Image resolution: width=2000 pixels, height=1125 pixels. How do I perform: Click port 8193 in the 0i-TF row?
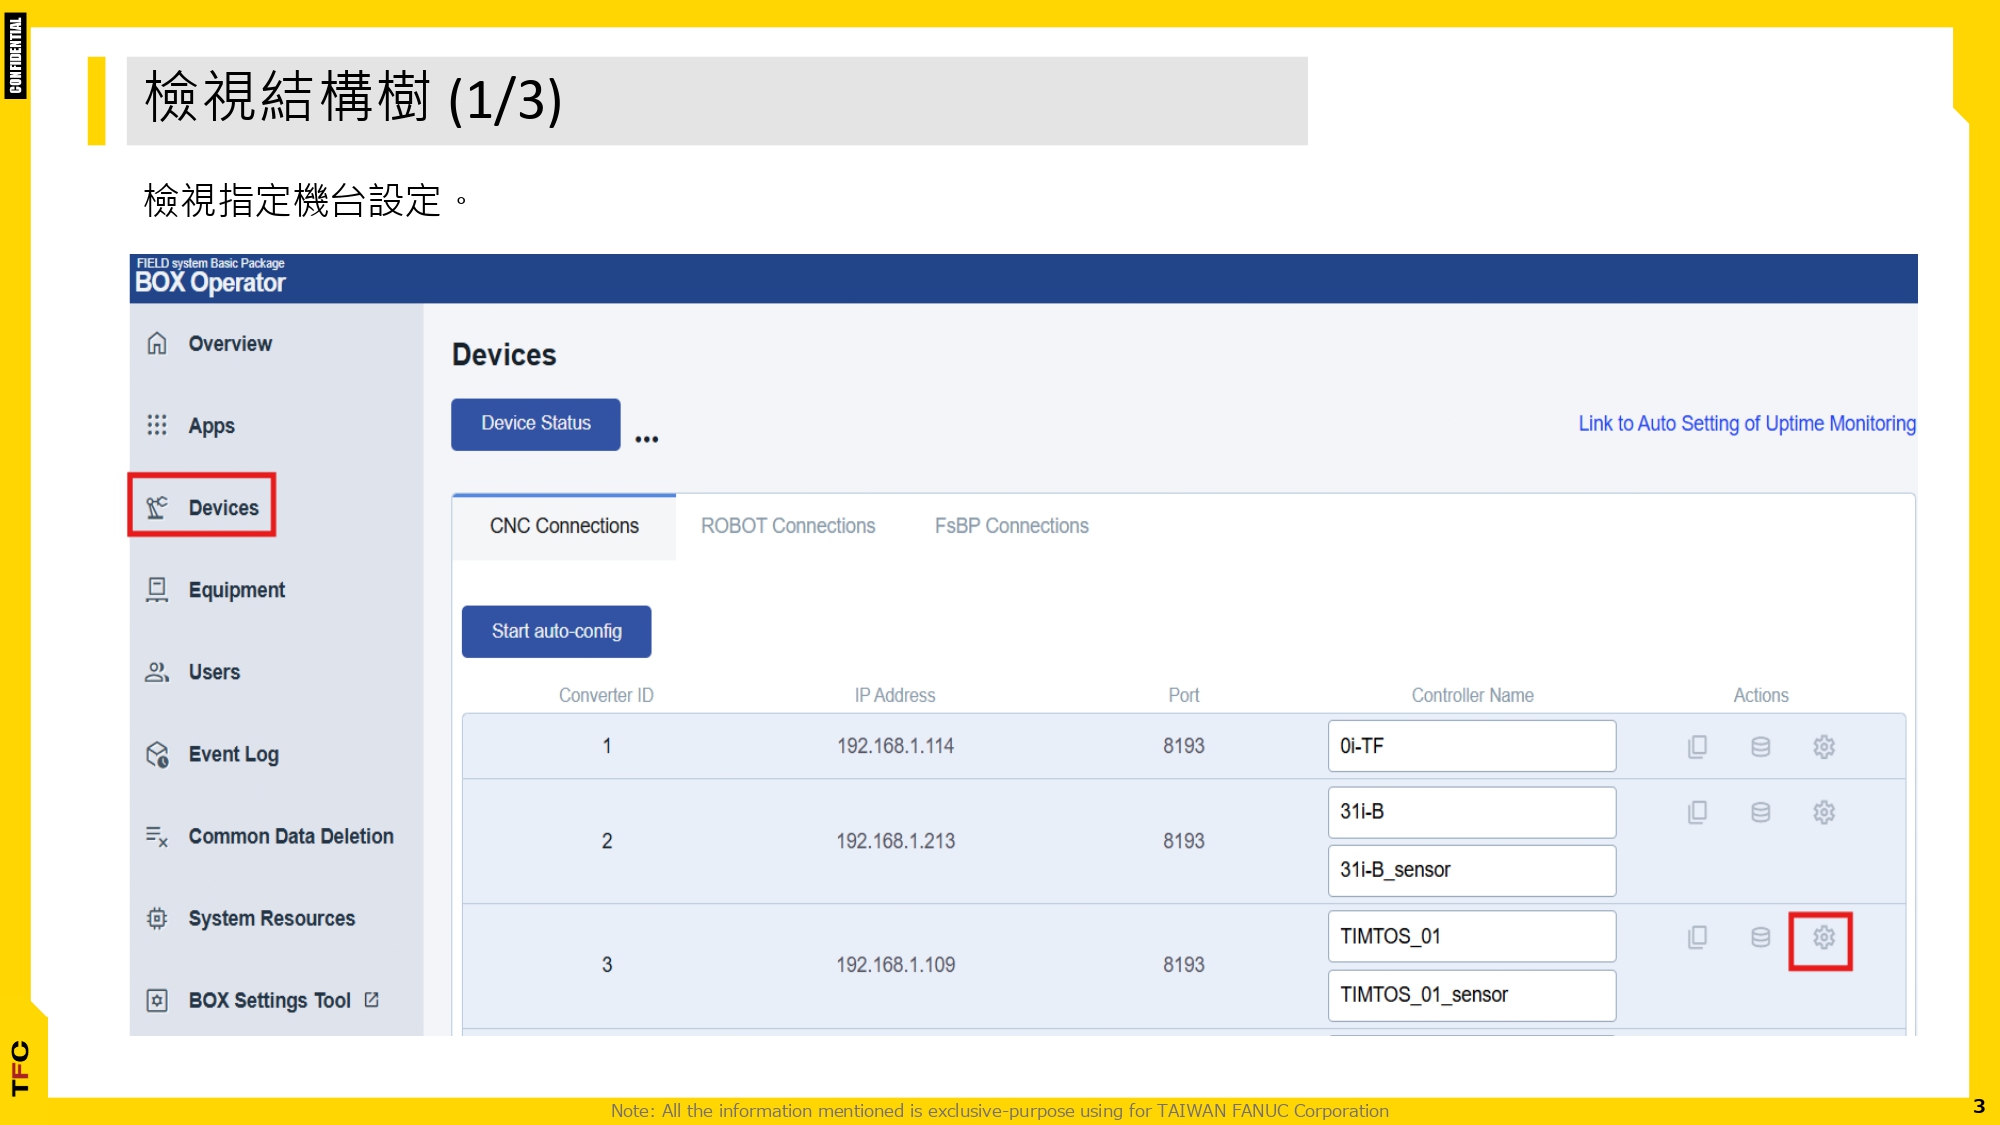pos(1184,746)
